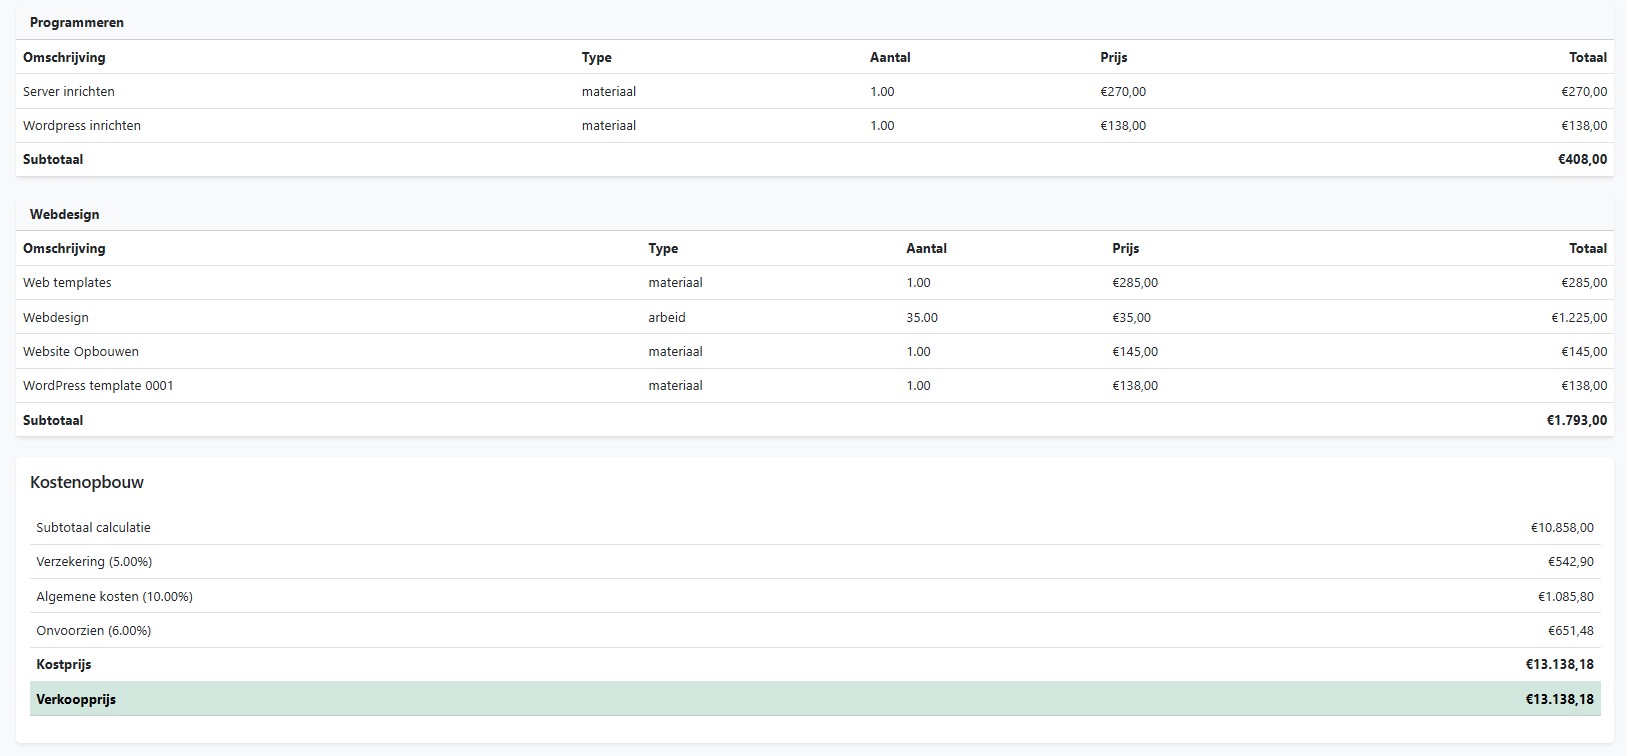1626x756 pixels.
Task: Click the Prijs cell of Web templates
Action: point(1135,282)
